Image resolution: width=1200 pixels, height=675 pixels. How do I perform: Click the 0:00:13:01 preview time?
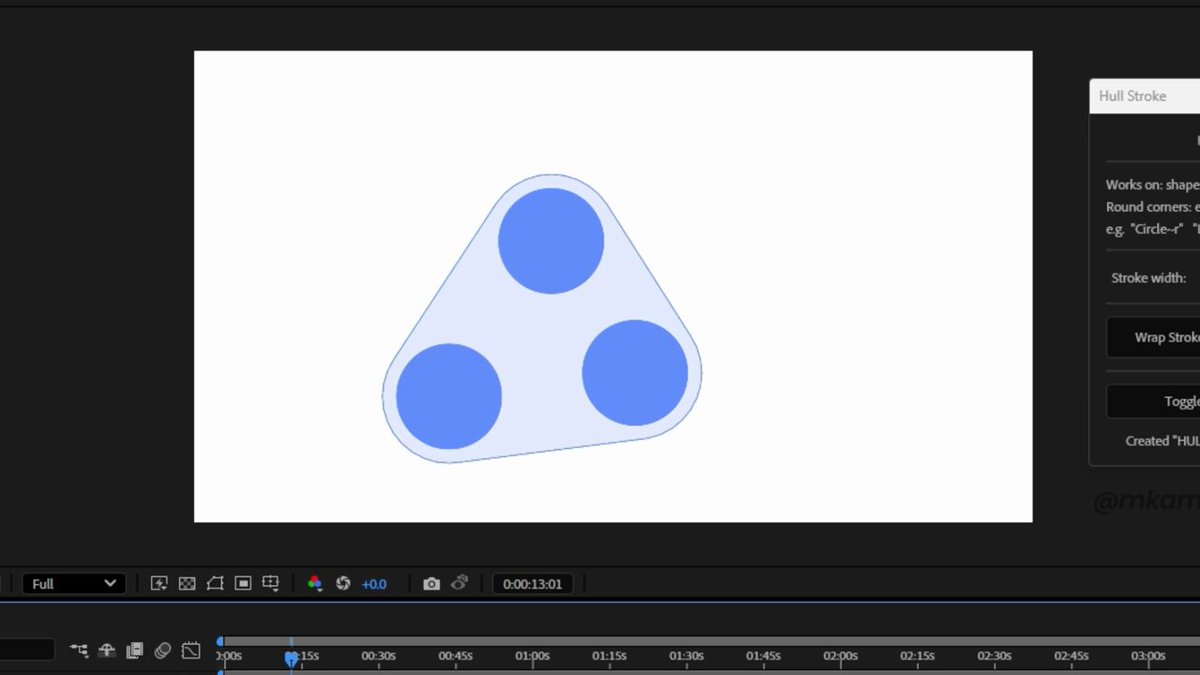(x=533, y=584)
